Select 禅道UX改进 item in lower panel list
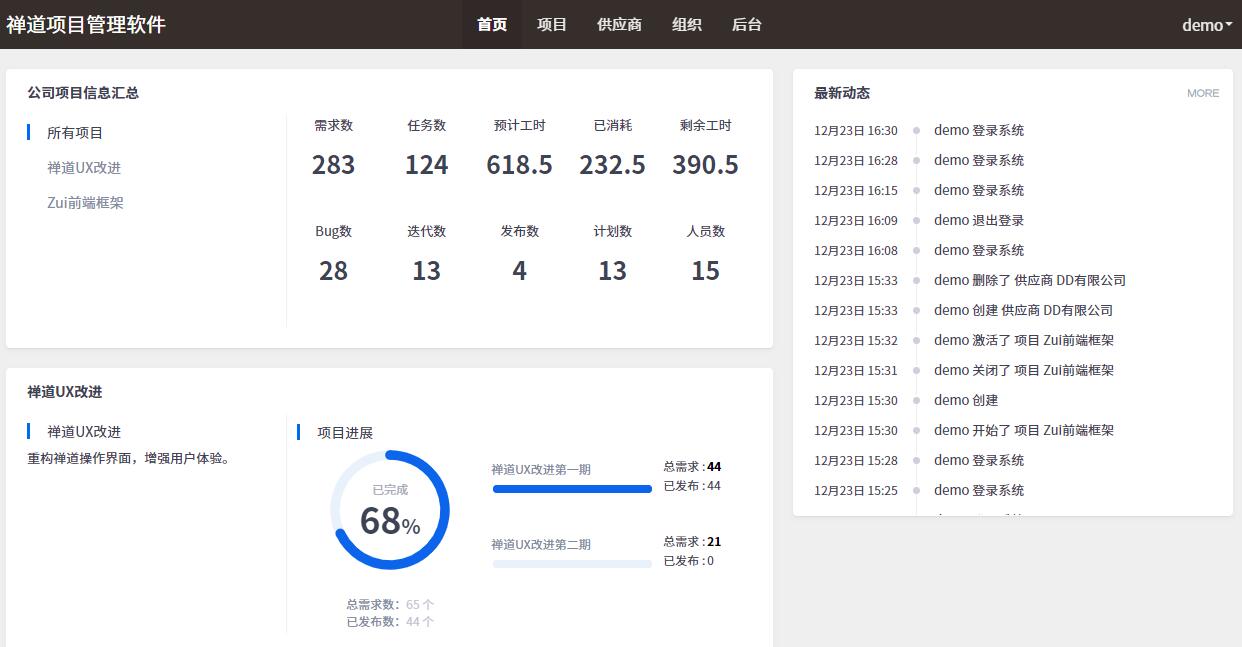This screenshot has width=1242, height=647. click(x=84, y=432)
